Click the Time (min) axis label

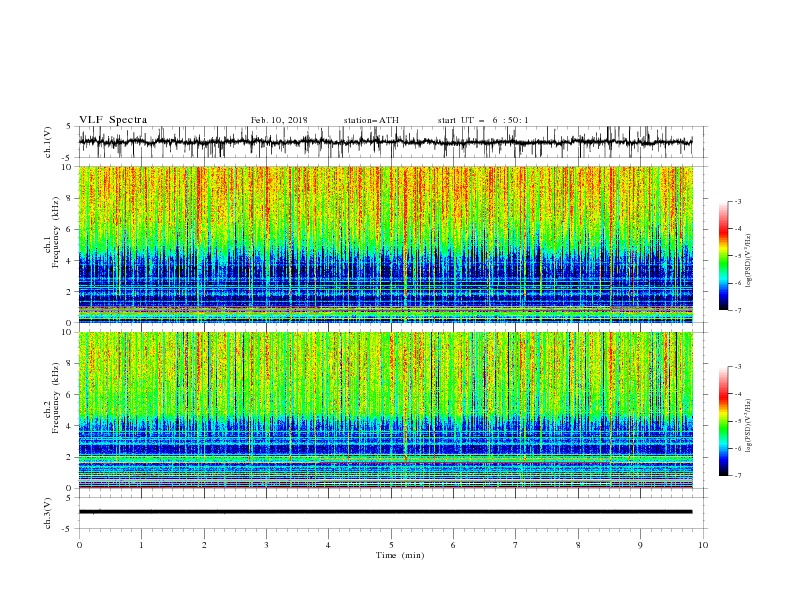pos(400,555)
